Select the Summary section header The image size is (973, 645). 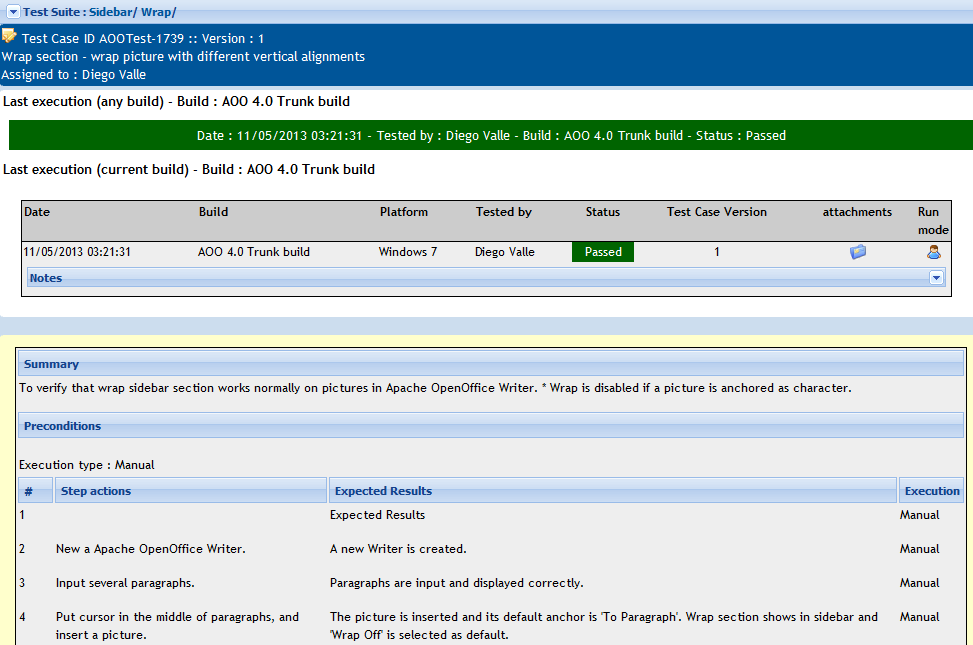pyautogui.click(x=490, y=364)
